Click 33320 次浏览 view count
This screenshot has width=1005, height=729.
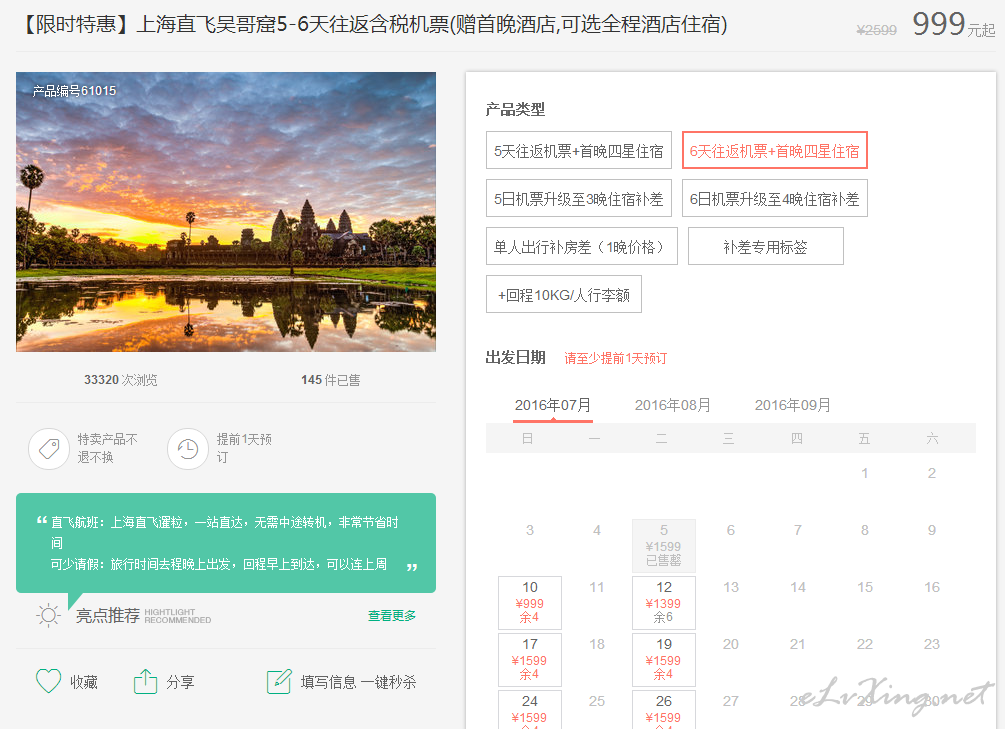(120, 380)
